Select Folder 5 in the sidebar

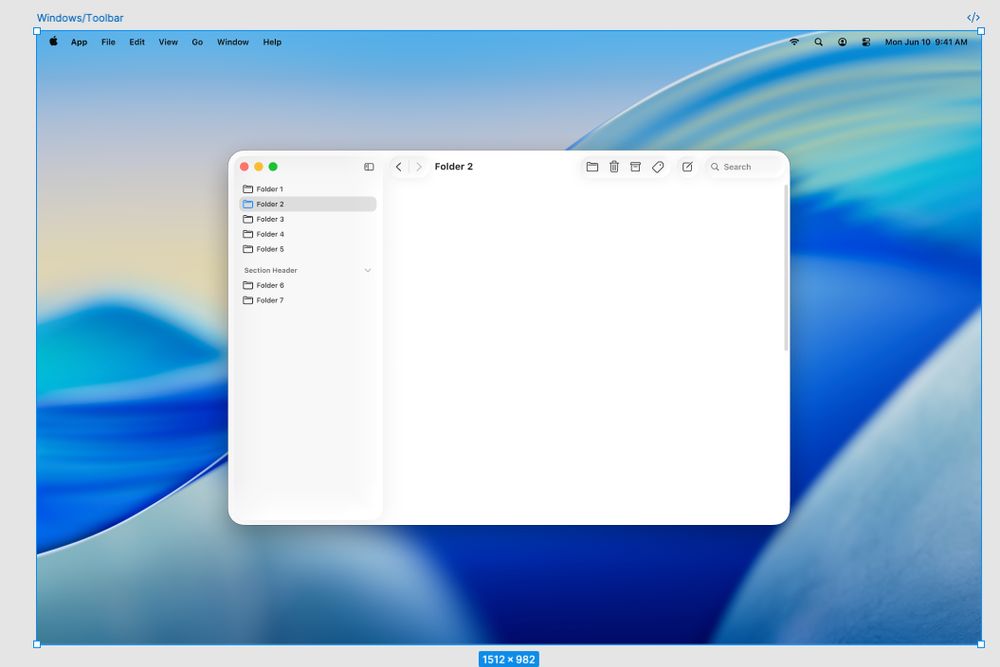[307, 249]
